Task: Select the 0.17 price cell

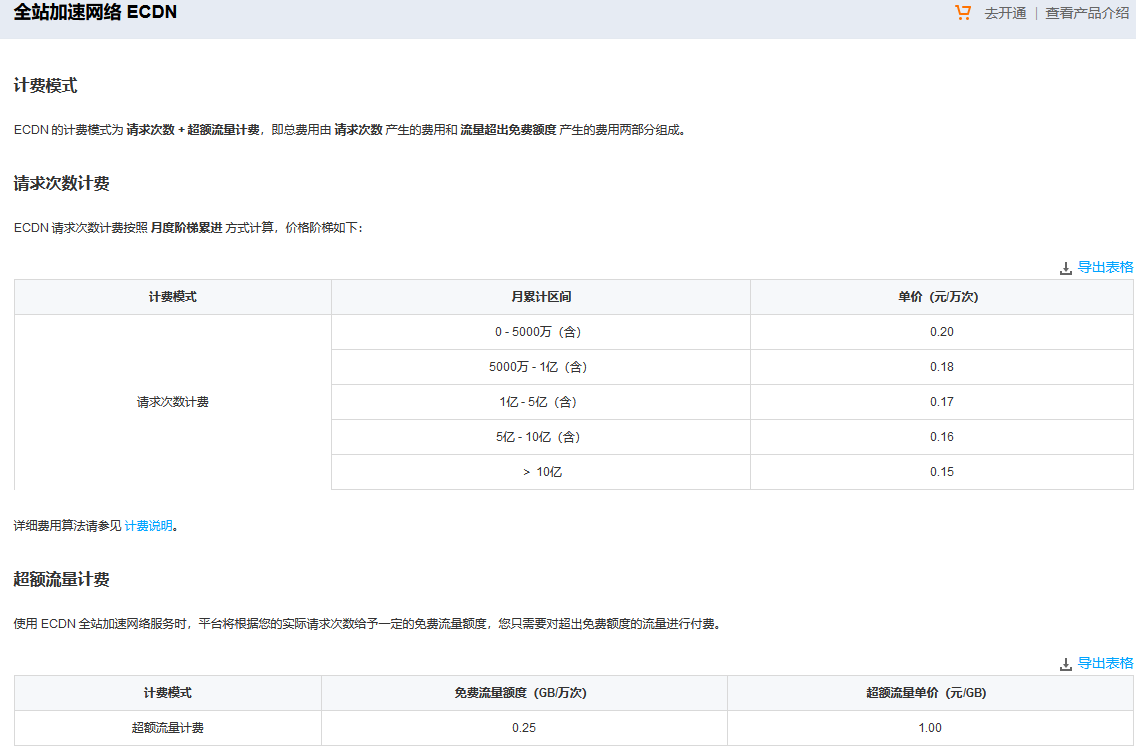Action: pos(941,402)
